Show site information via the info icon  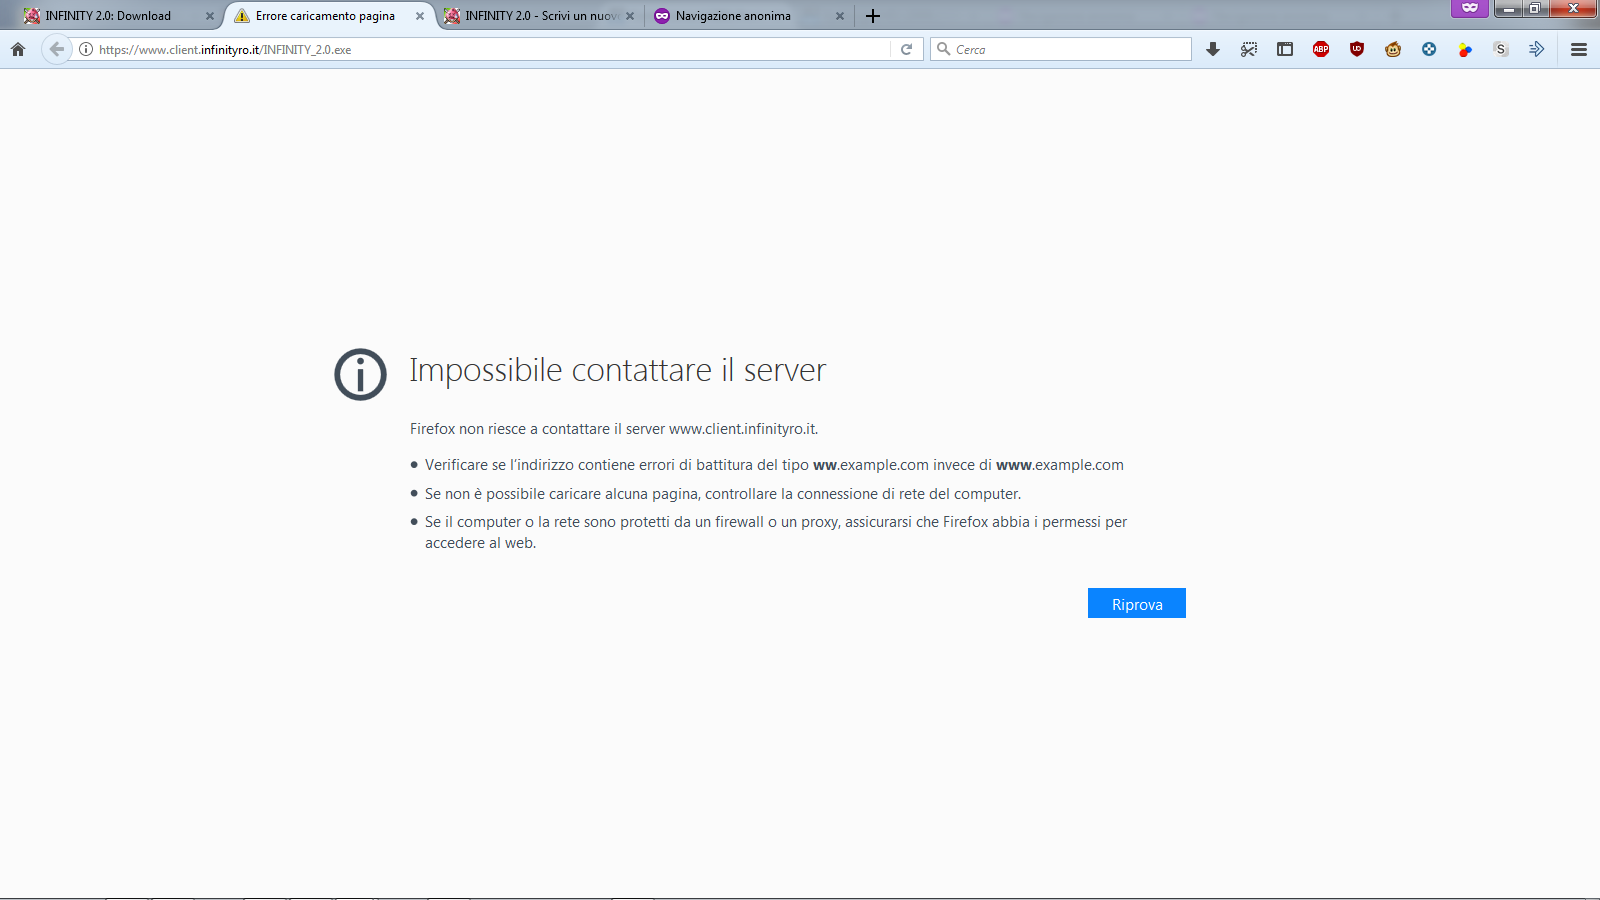click(86, 49)
